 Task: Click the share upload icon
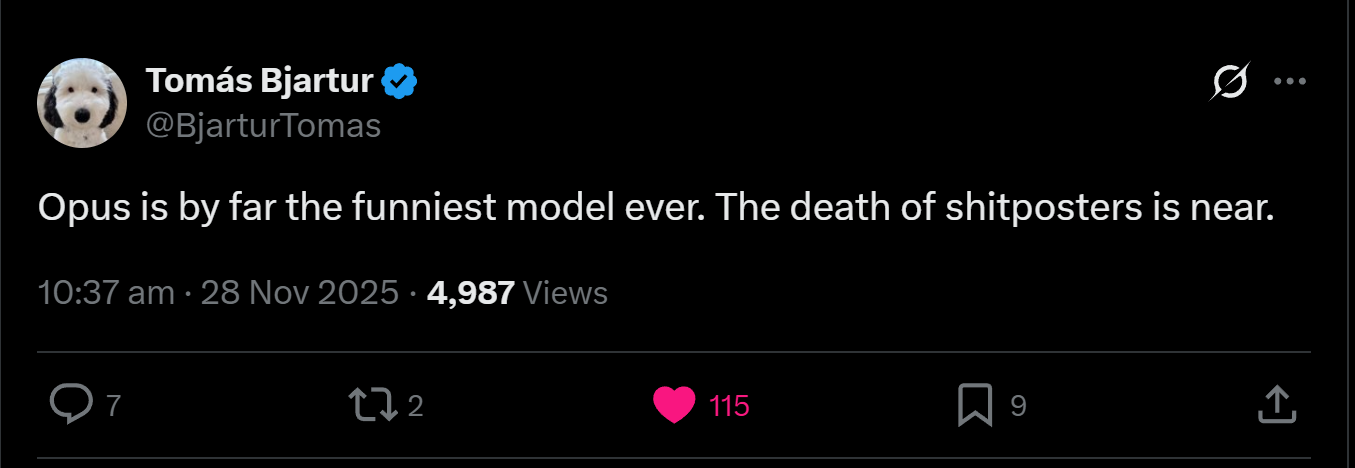(1276, 404)
